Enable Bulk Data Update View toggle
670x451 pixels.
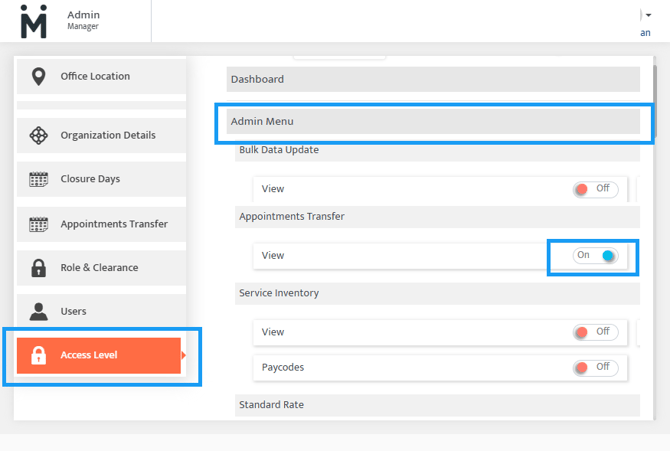(x=595, y=189)
